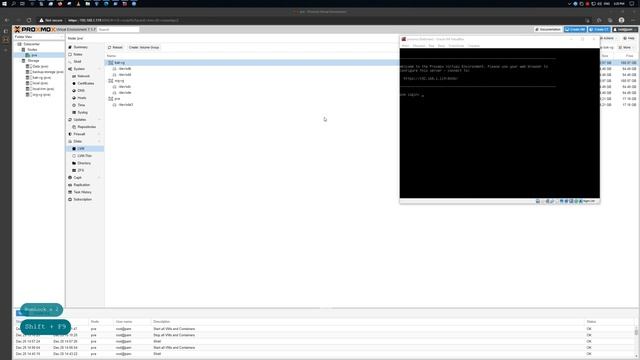Select the Directory entry under Disks
640x360 pixels.
point(84,163)
